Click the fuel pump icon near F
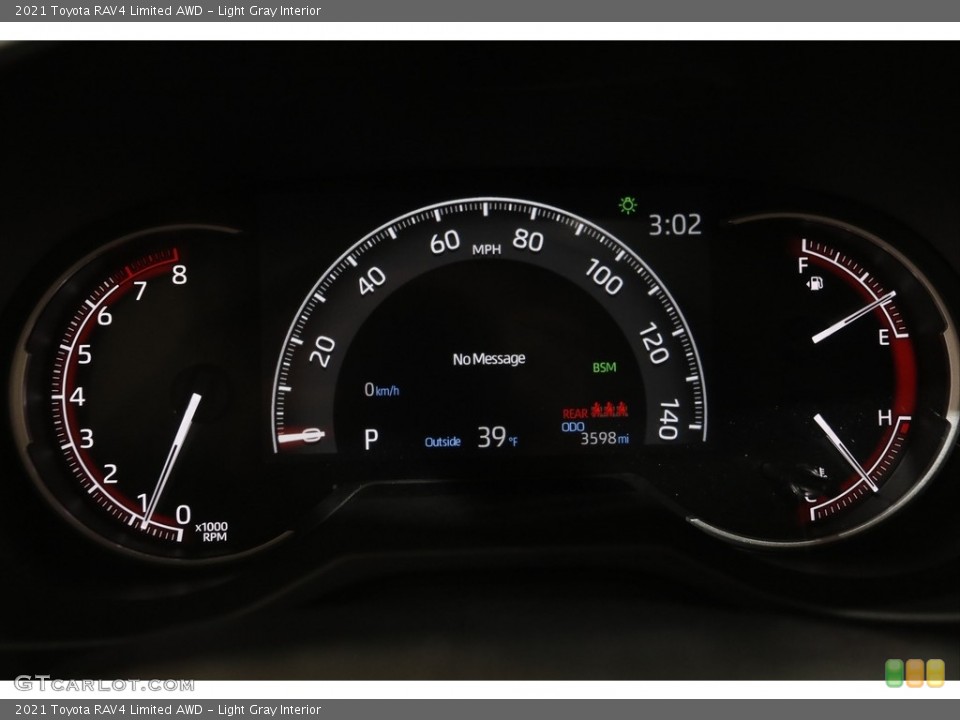The image size is (960, 720). (815, 283)
